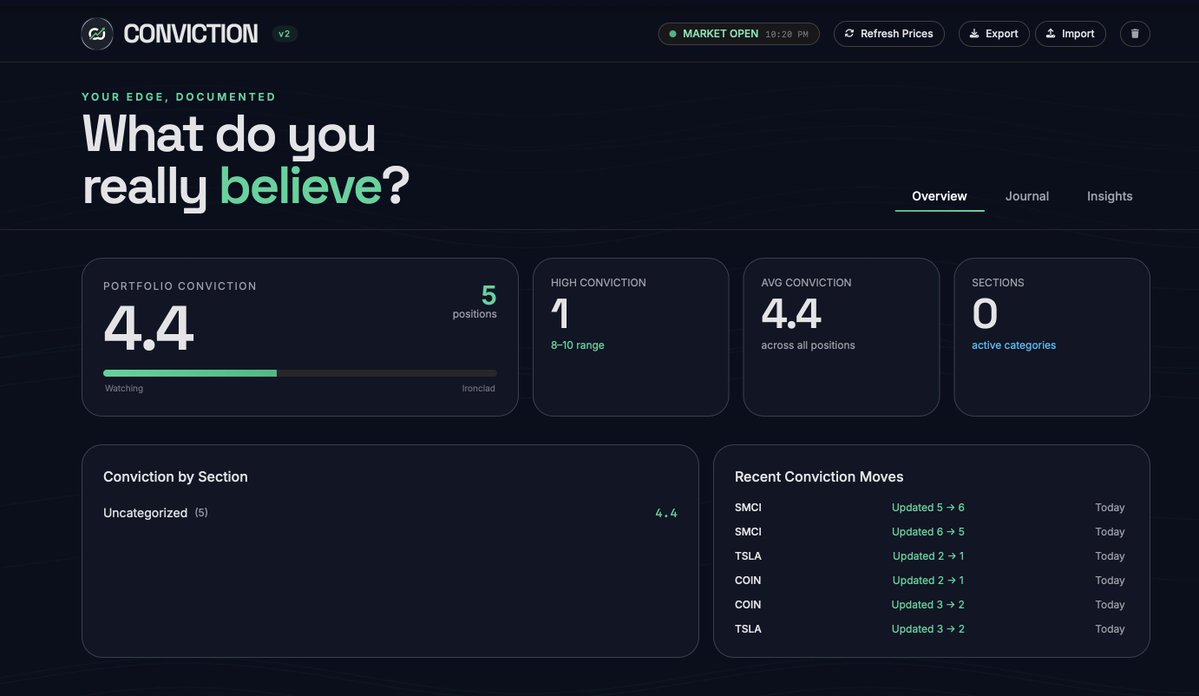Image resolution: width=1199 pixels, height=696 pixels.
Task: Click the 'active categories' link
Action: (1013, 345)
